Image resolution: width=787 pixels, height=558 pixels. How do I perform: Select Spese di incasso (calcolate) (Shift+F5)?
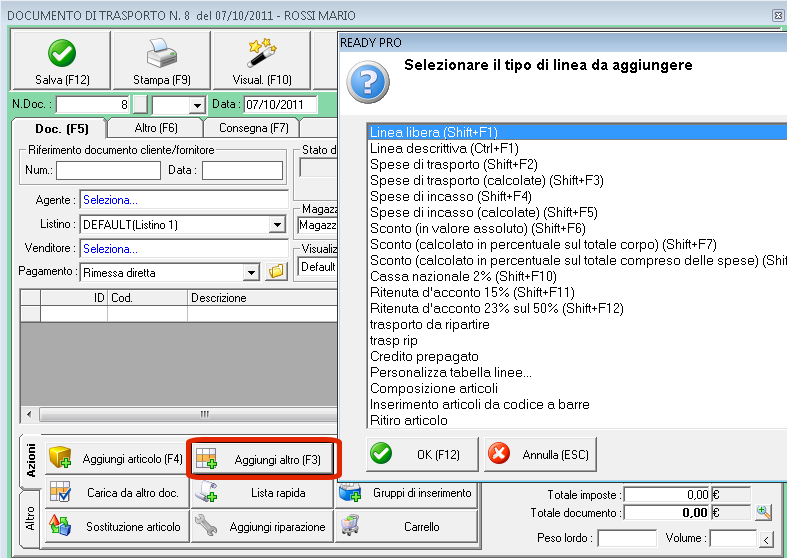coord(577,212)
